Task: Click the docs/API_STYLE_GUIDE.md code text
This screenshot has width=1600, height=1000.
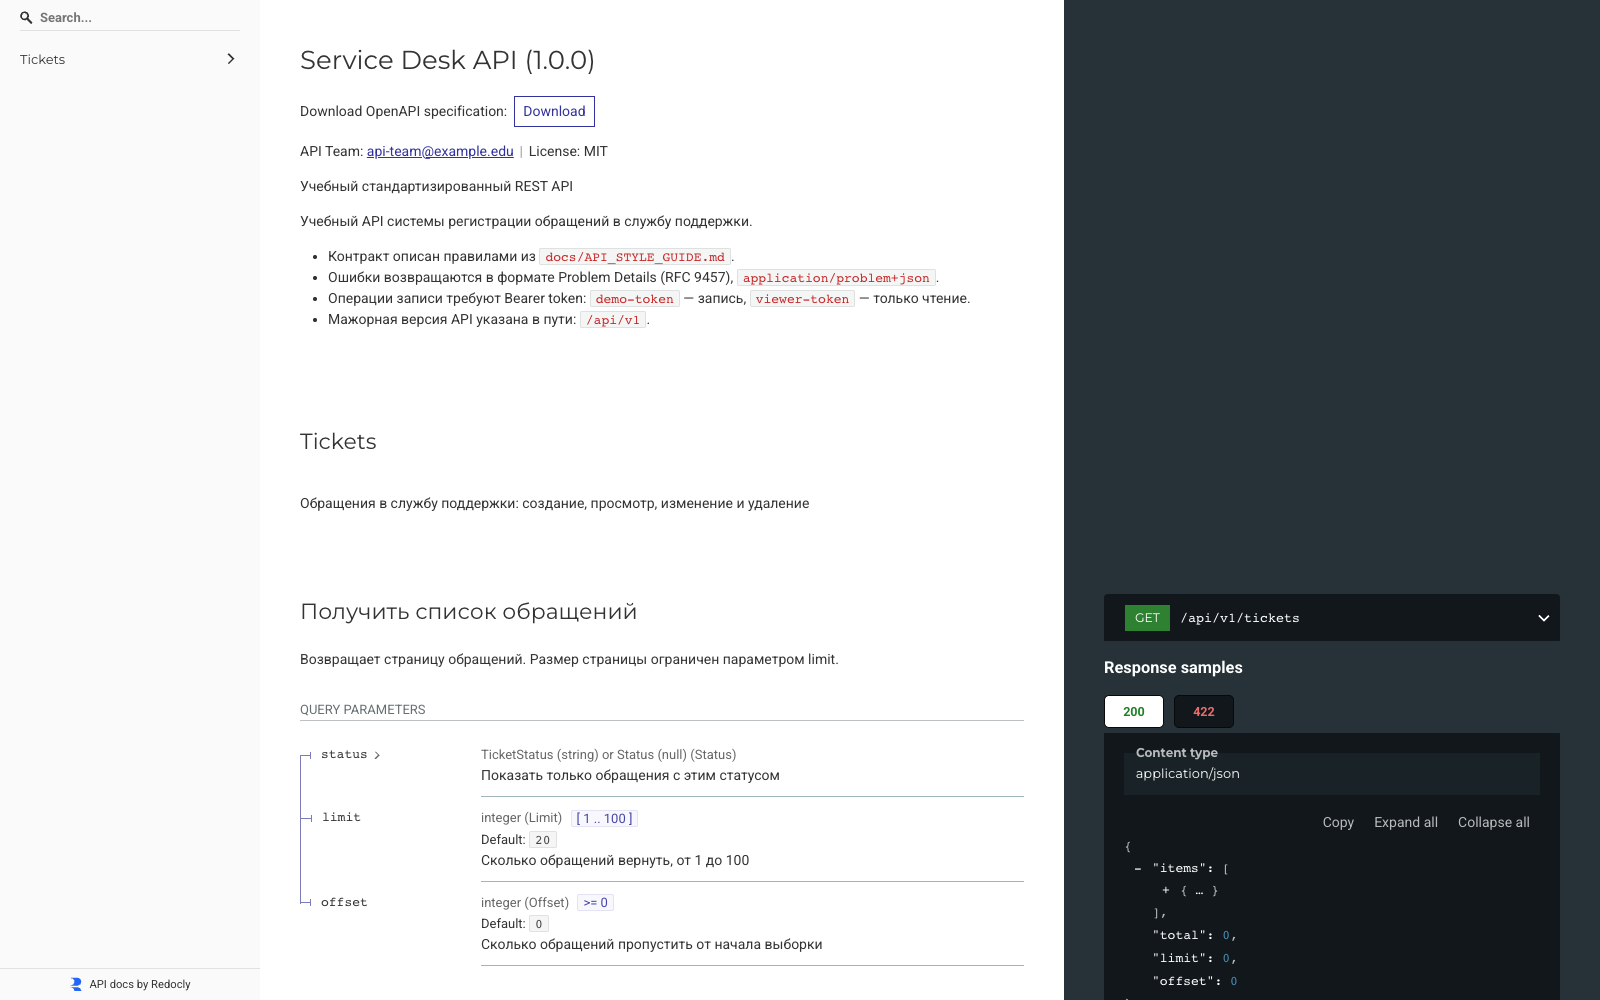Action: pyautogui.click(x=635, y=257)
